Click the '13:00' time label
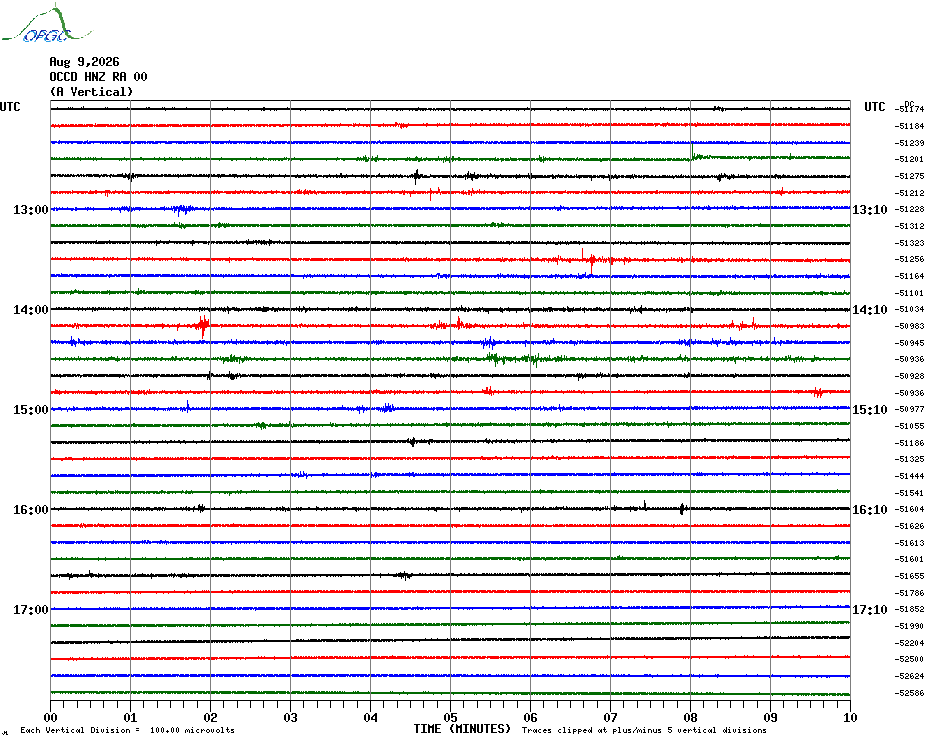The image size is (930, 744). tap(31, 209)
